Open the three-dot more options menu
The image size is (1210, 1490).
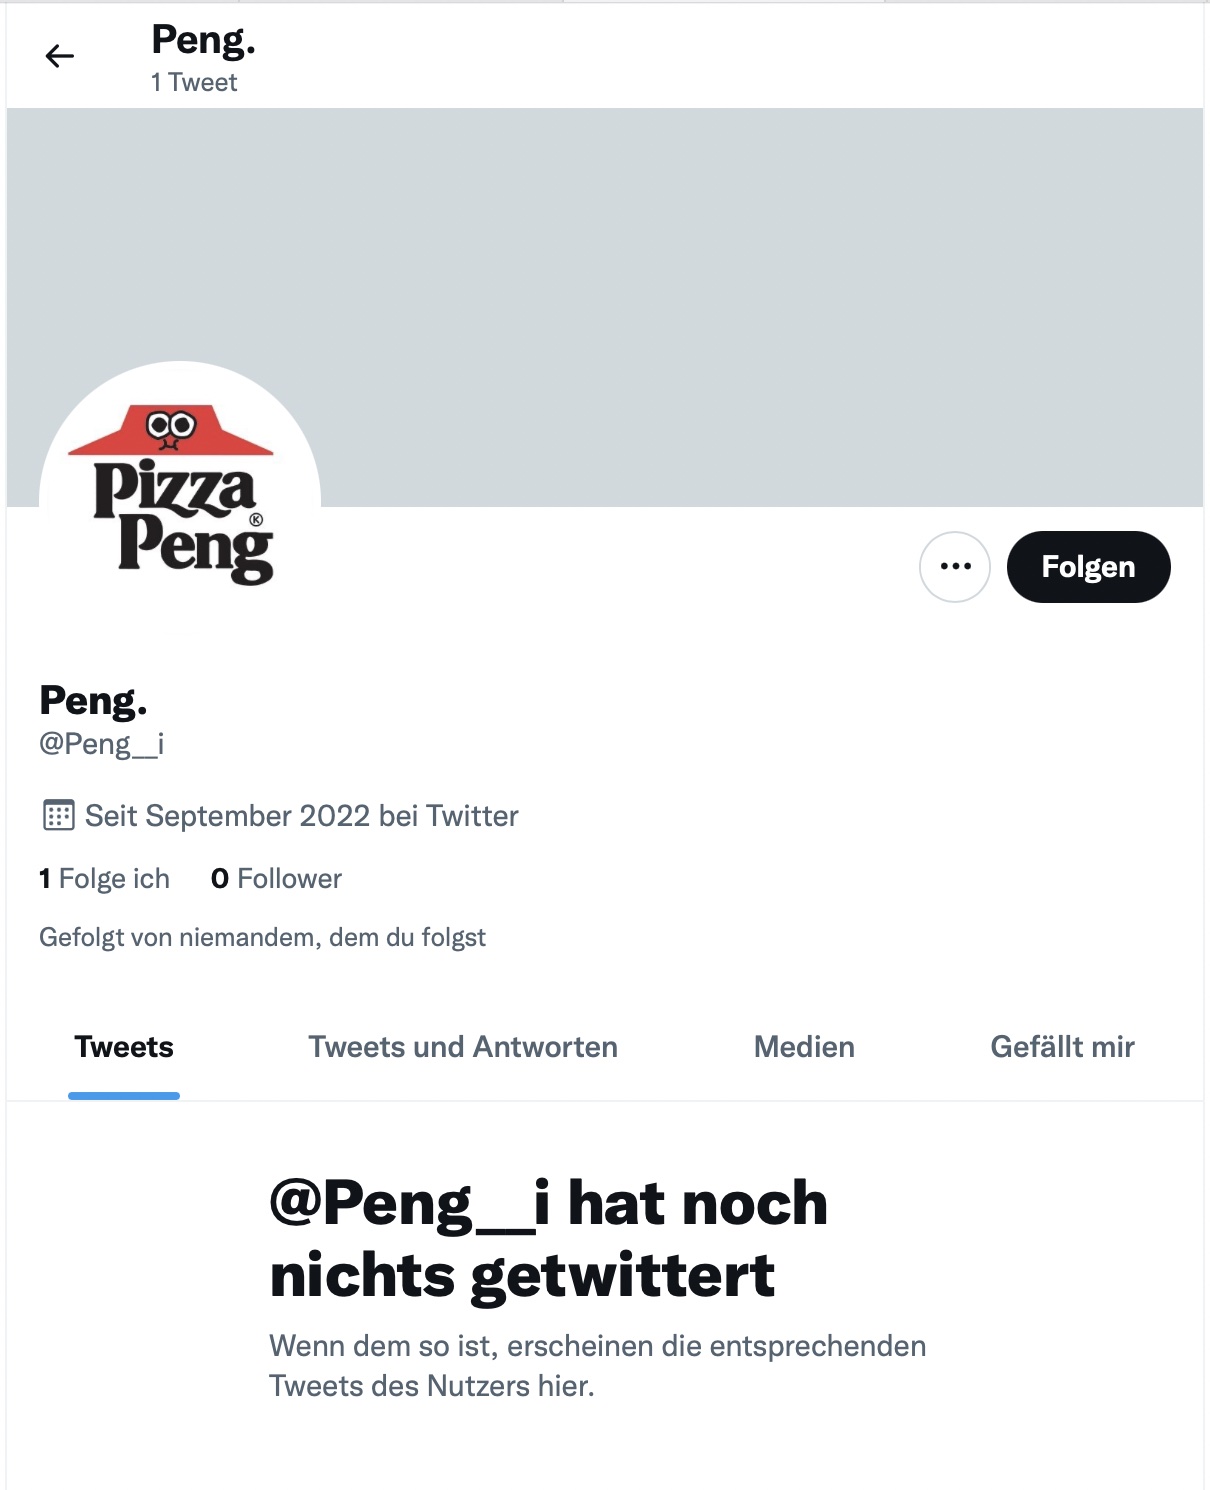click(955, 567)
